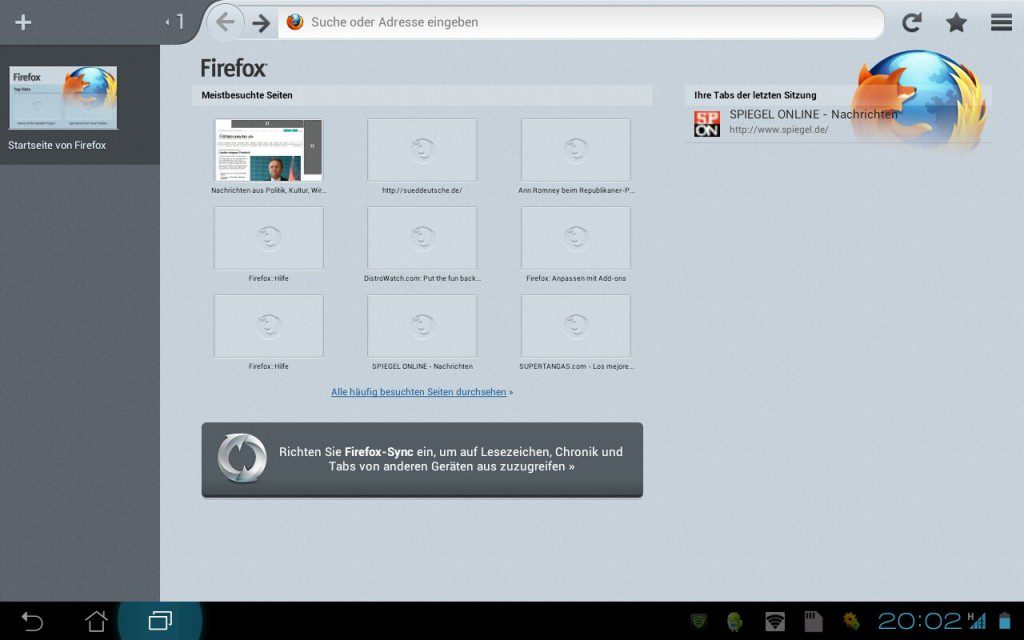Click the Firefox Sync arrows icon
The height and width of the screenshot is (640, 1024).
pyautogui.click(x=242, y=458)
